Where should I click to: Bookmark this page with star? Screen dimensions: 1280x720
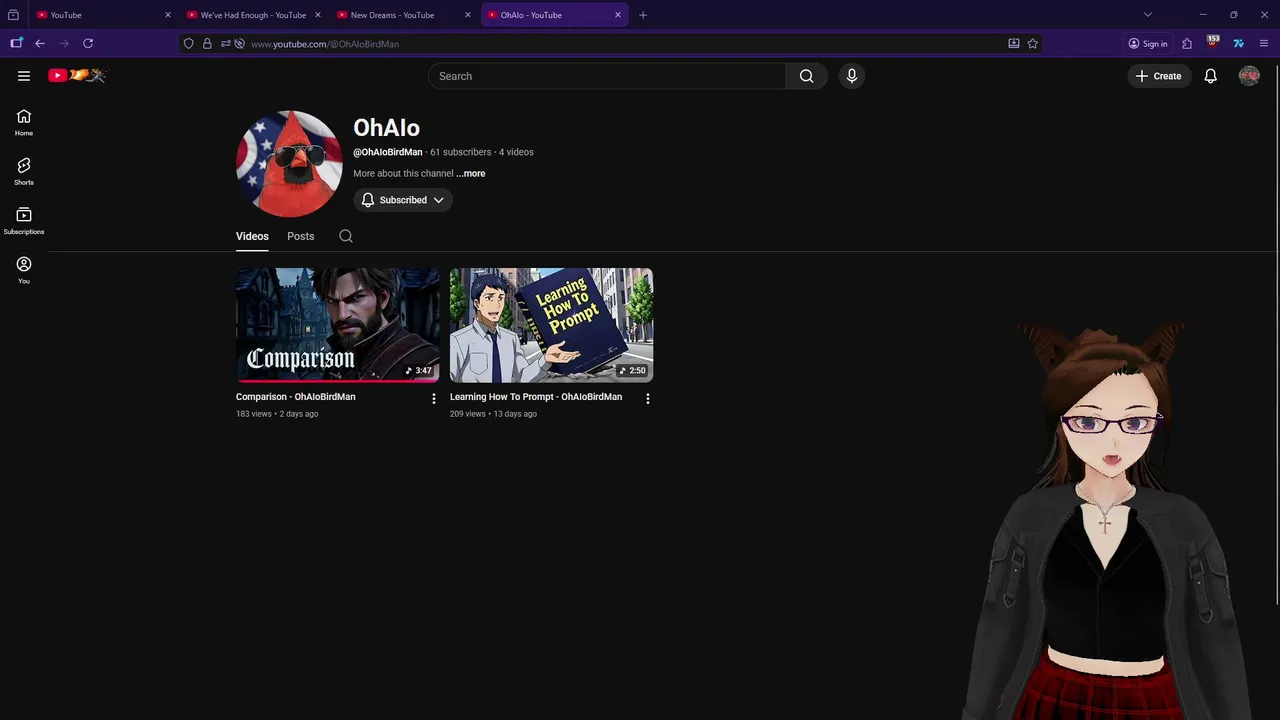(x=1033, y=44)
